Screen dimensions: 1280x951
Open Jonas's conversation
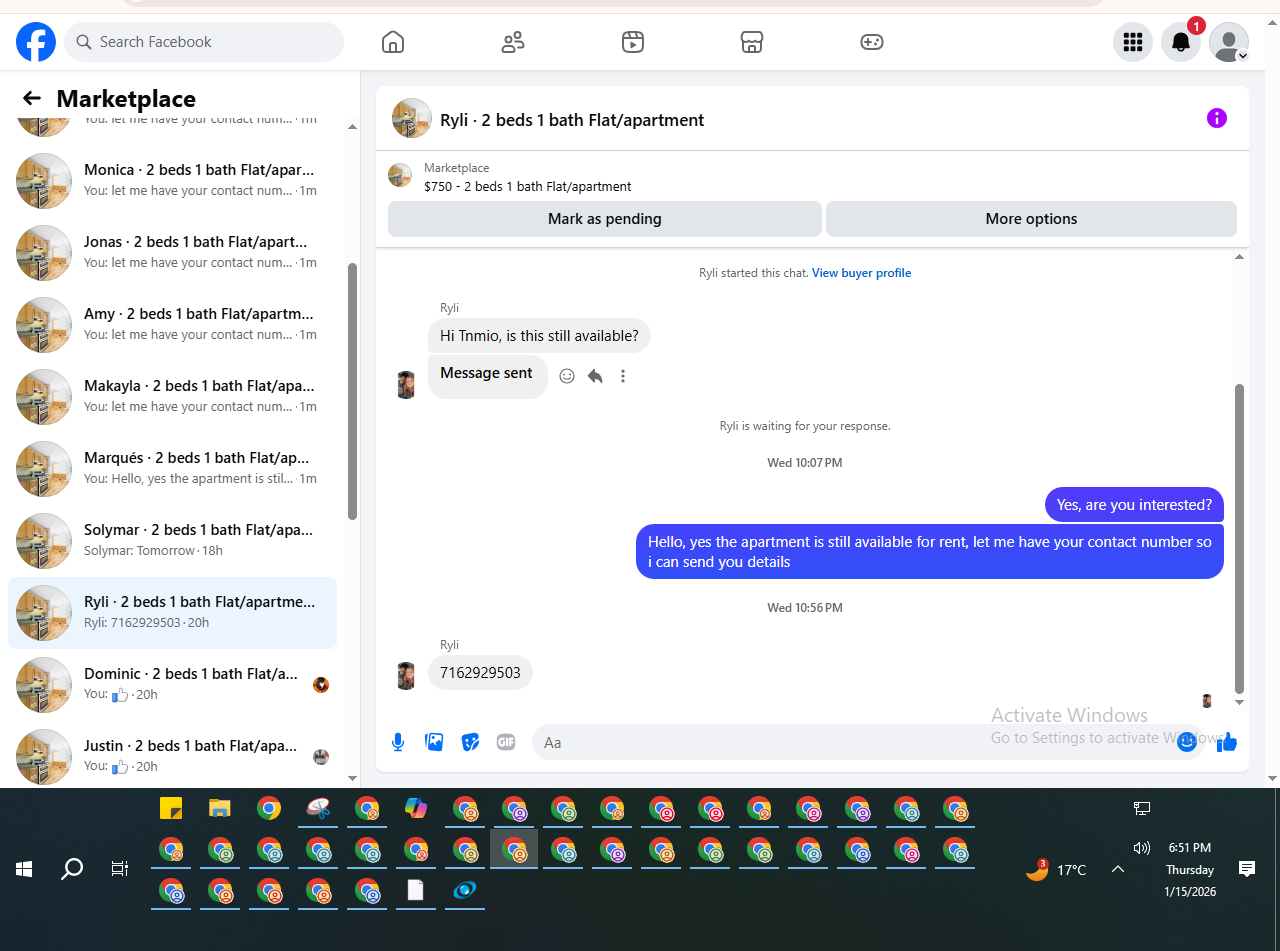pyautogui.click(x=172, y=253)
